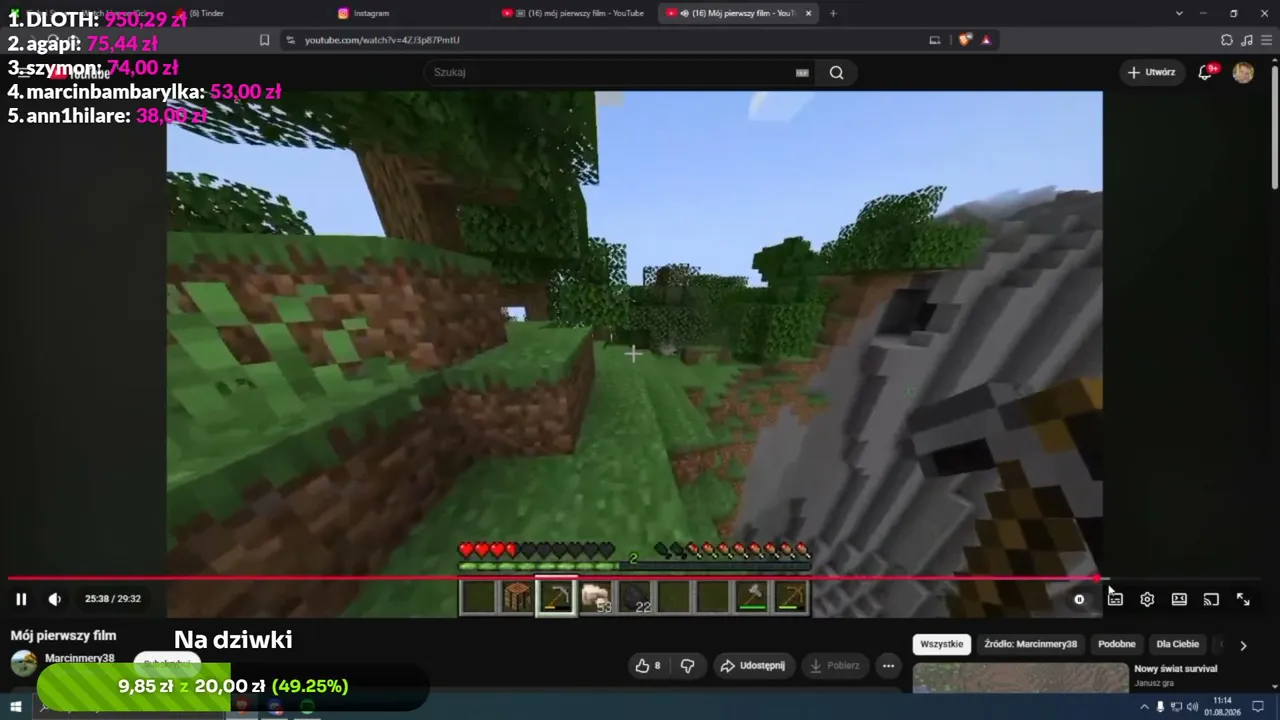Open the Marcinmery38 channel avatar
The height and width of the screenshot is (720, 1280).
pyautogui.click(x=24, y=662)
